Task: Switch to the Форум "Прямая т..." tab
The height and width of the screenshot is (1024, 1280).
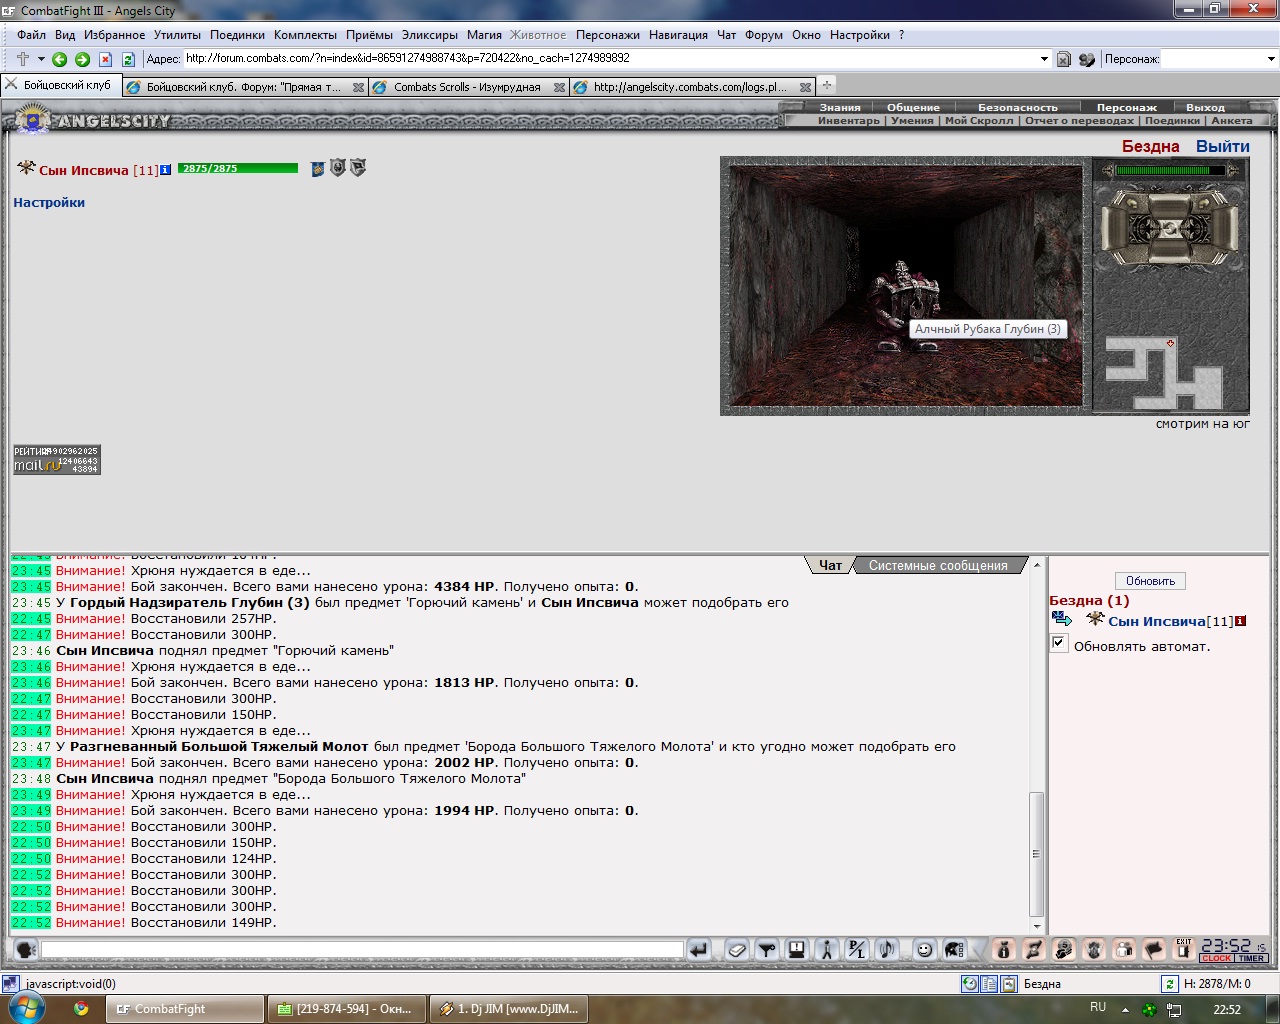Action: click(x=245, y=87)
